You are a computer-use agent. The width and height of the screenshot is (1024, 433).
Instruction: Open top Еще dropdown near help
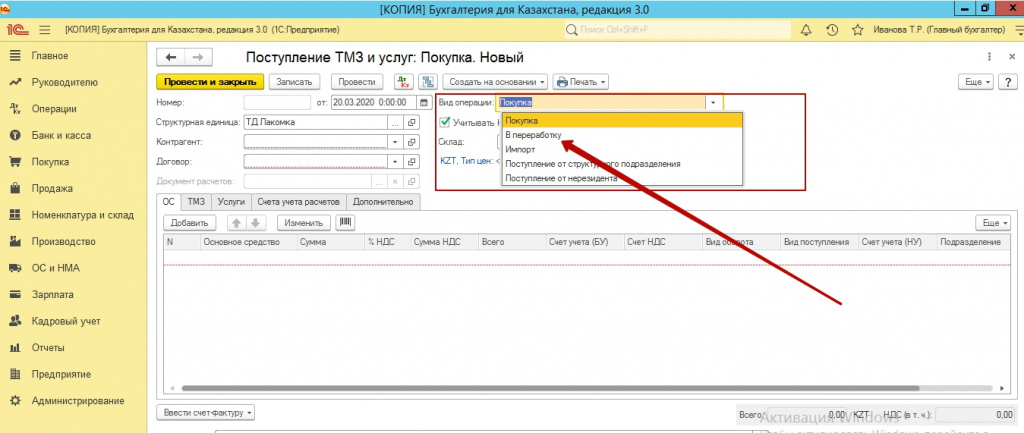tap(976, 82)
